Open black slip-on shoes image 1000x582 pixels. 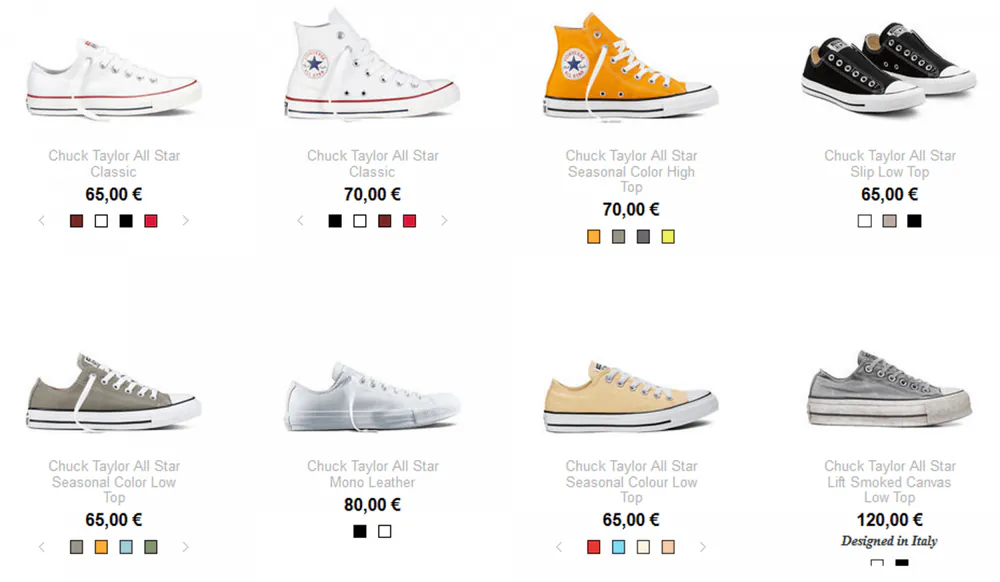tap(890, 68)
